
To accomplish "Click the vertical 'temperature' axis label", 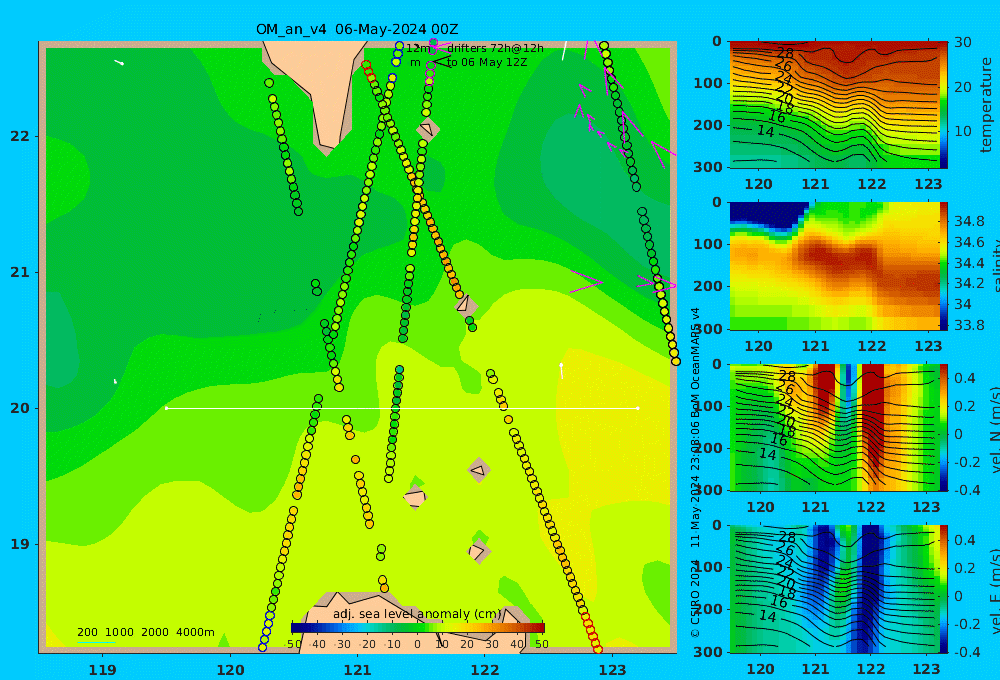I will coord(986,105).
